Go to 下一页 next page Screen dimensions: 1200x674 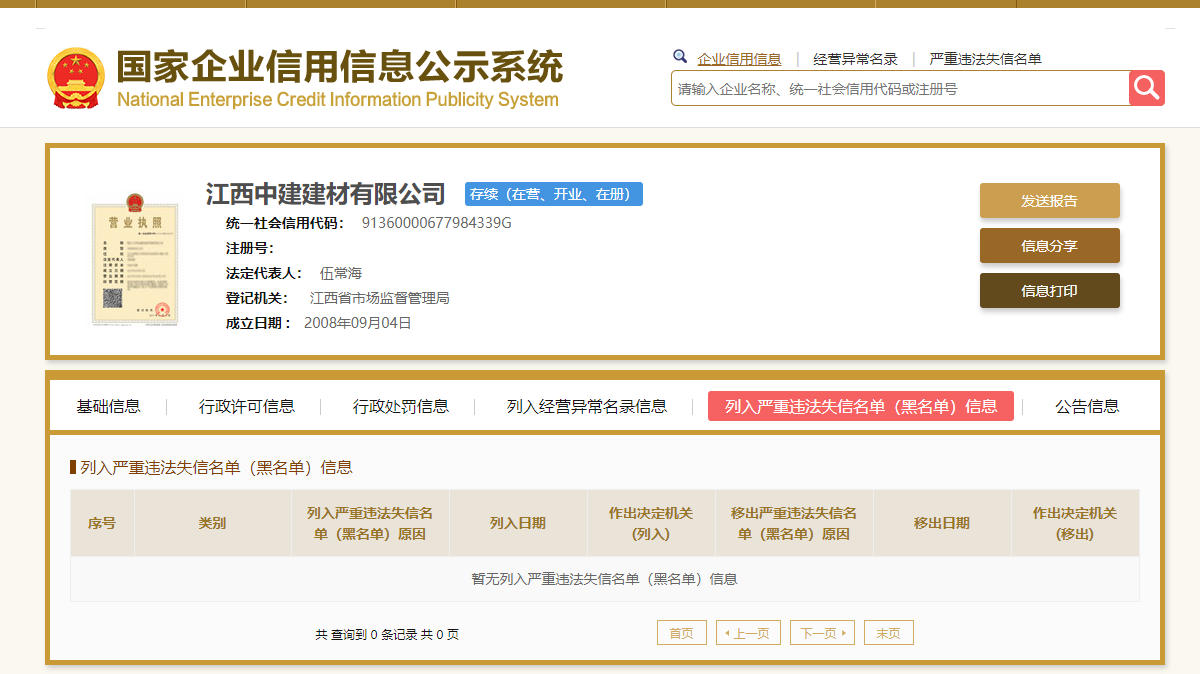822,633
